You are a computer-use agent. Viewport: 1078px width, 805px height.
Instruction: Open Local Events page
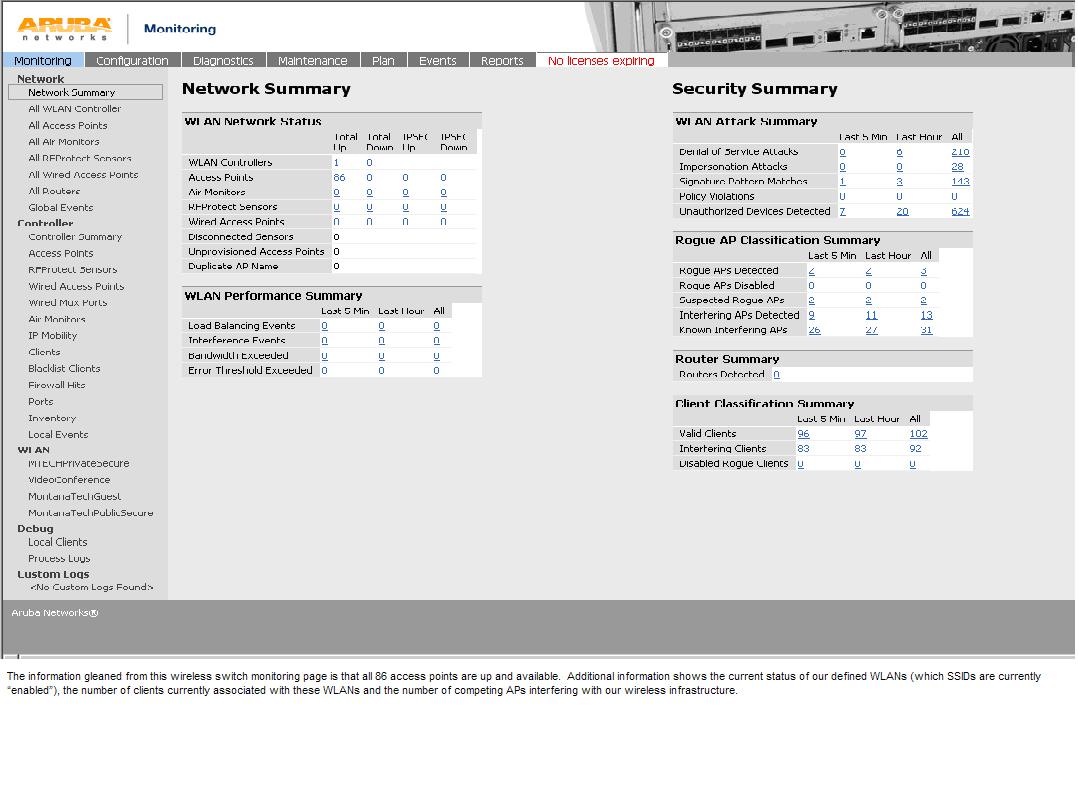[58, 434]
